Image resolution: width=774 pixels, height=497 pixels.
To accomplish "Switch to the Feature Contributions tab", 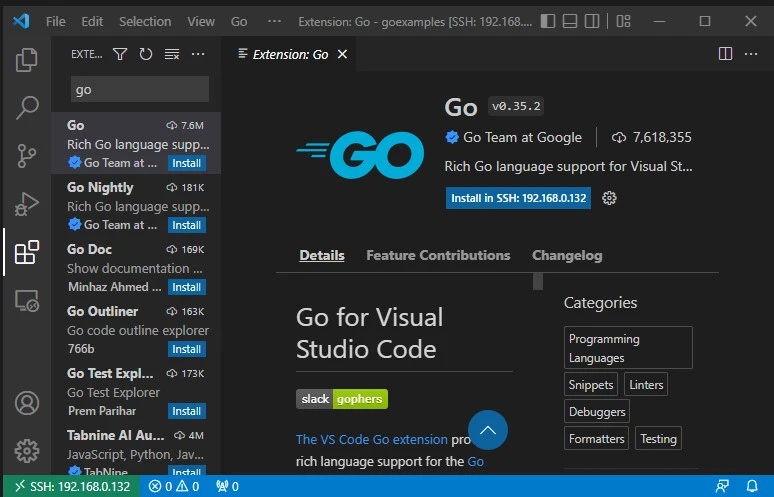I will pyautogui.click(x=438, y=255).
